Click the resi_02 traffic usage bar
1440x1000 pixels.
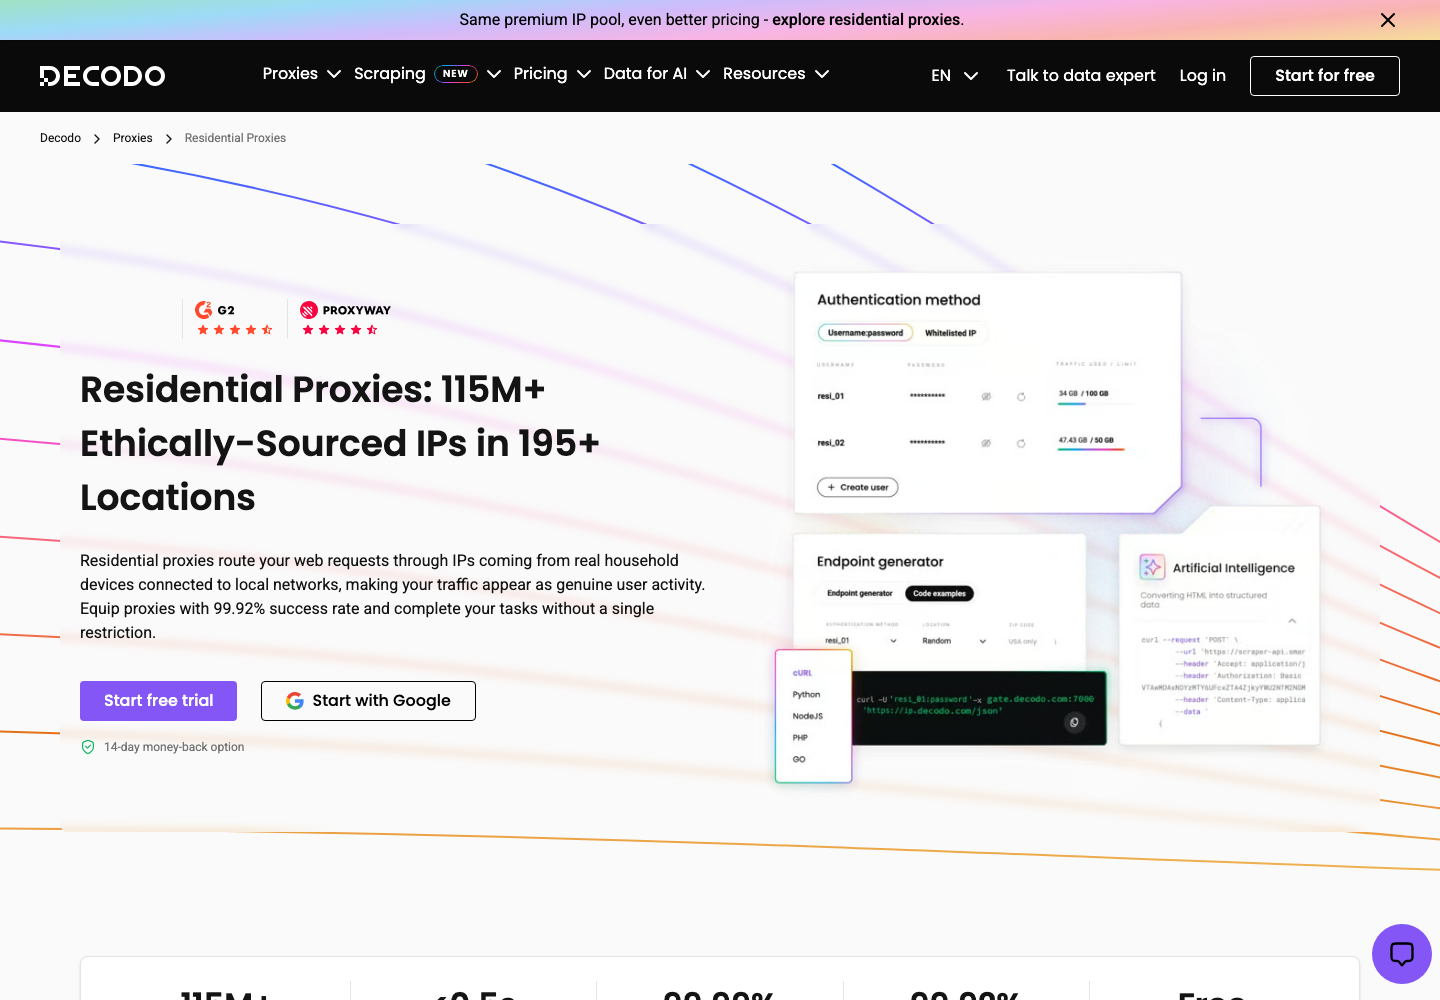(1091, 450)
